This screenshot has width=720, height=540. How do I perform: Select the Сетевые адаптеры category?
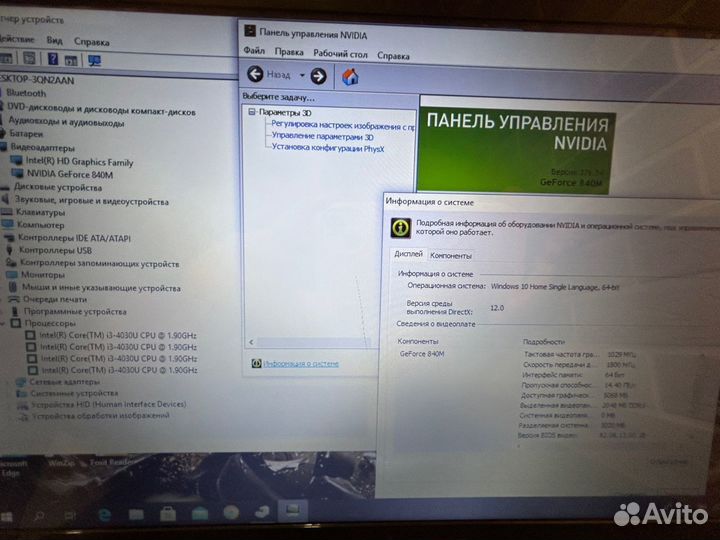(x=64, y=382)
